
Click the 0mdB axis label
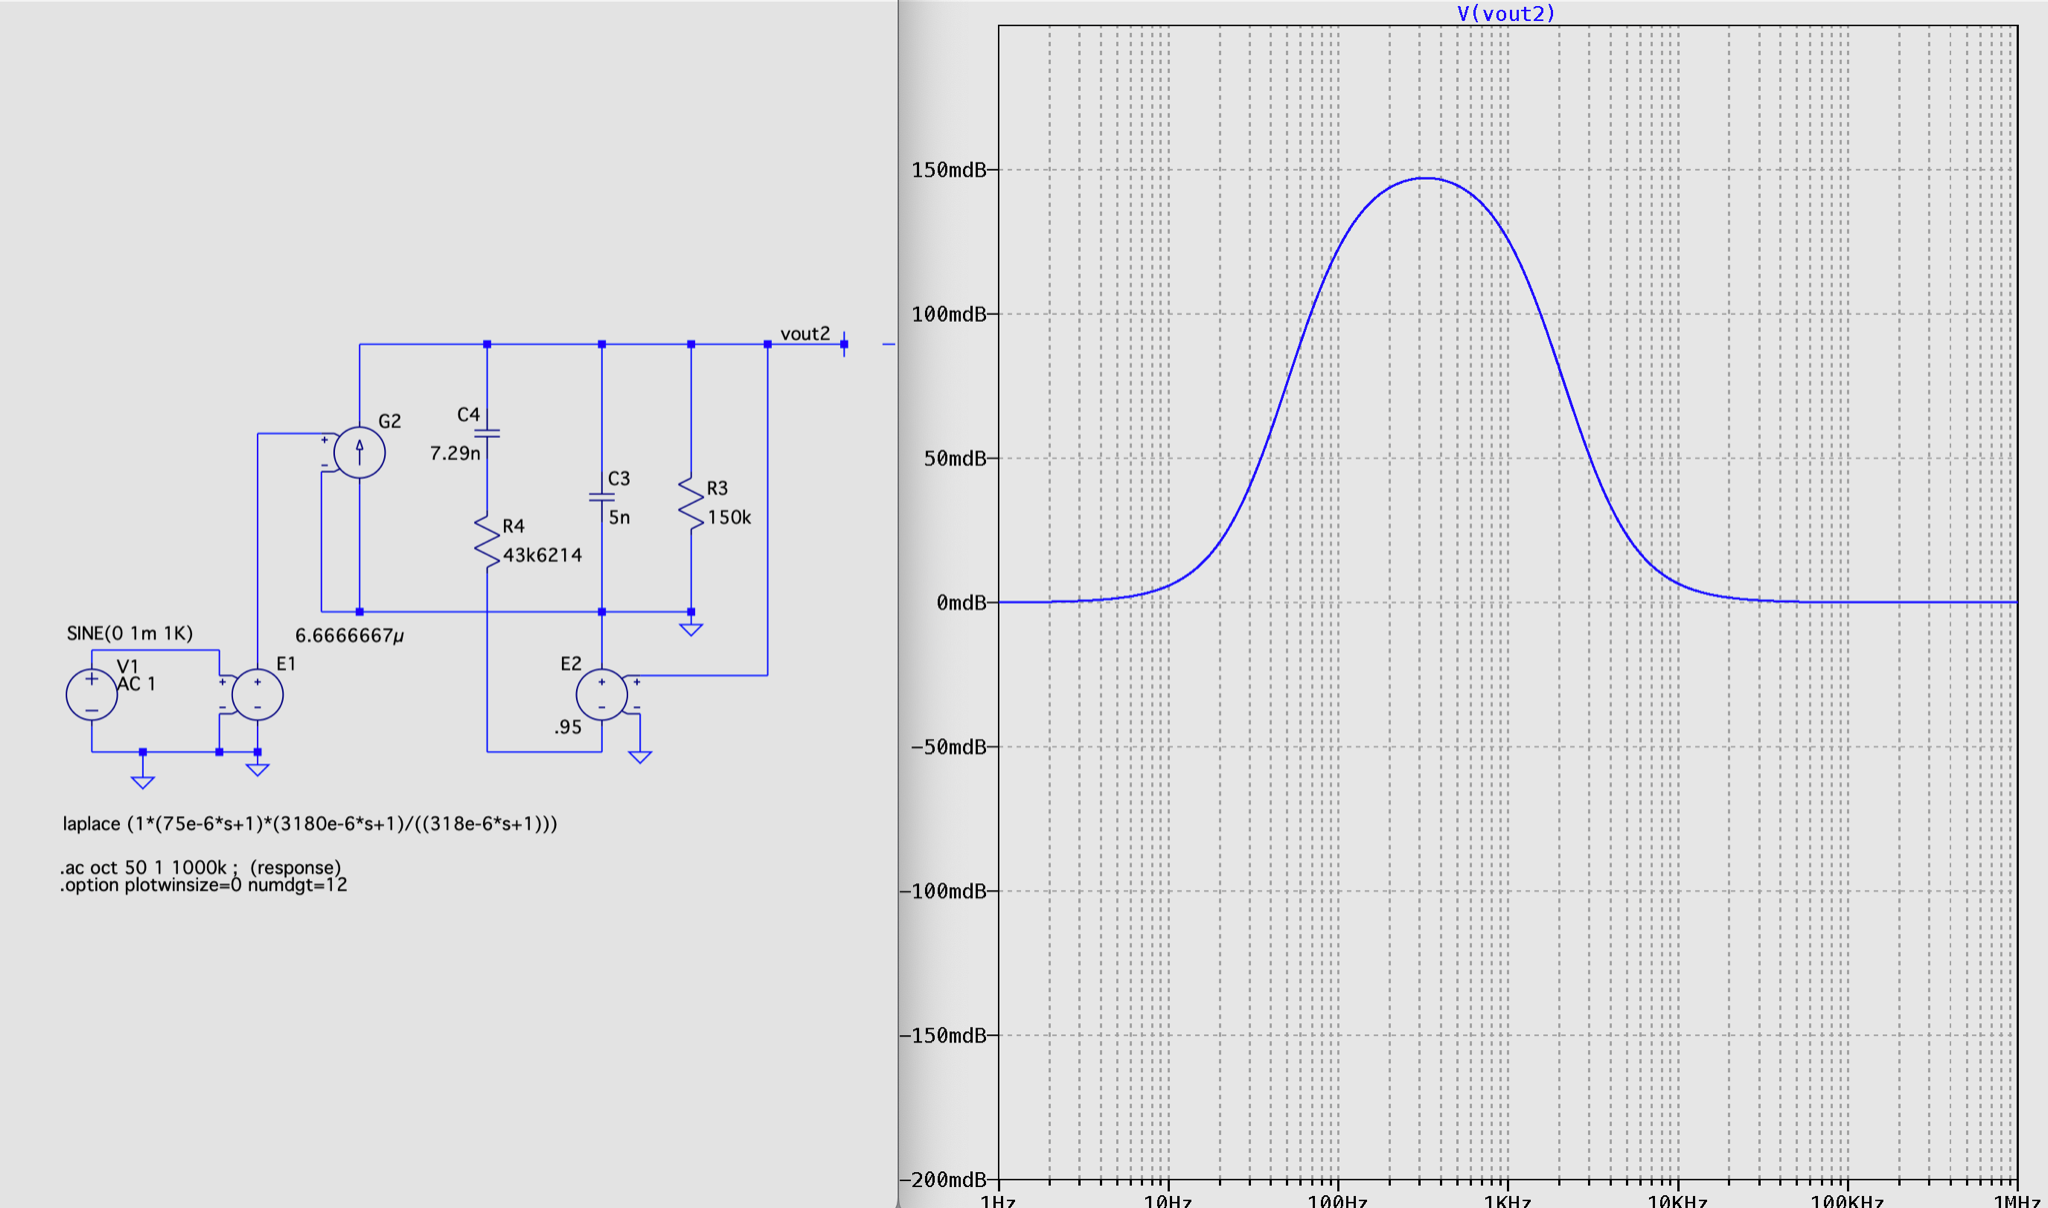(x=961, y=603)
